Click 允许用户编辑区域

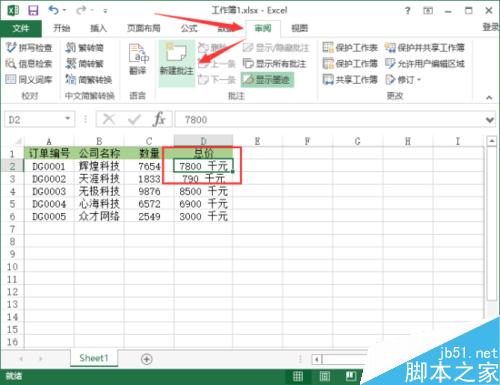[425, 63]
